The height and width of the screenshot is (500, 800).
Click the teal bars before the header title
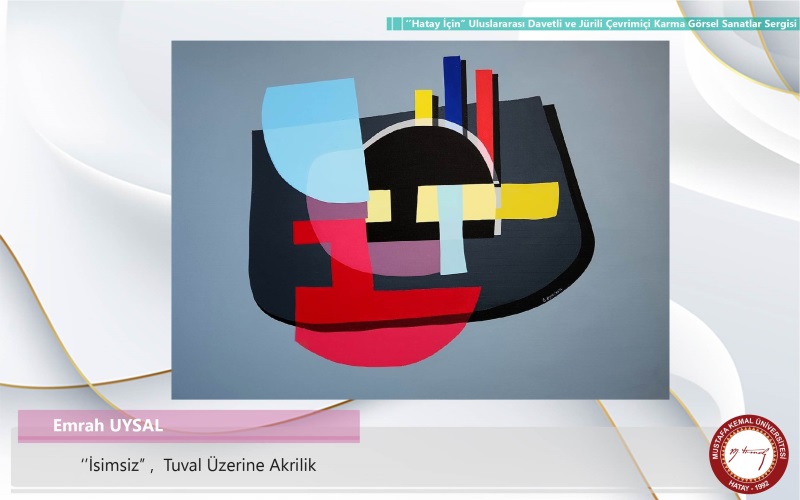(394, 23)
